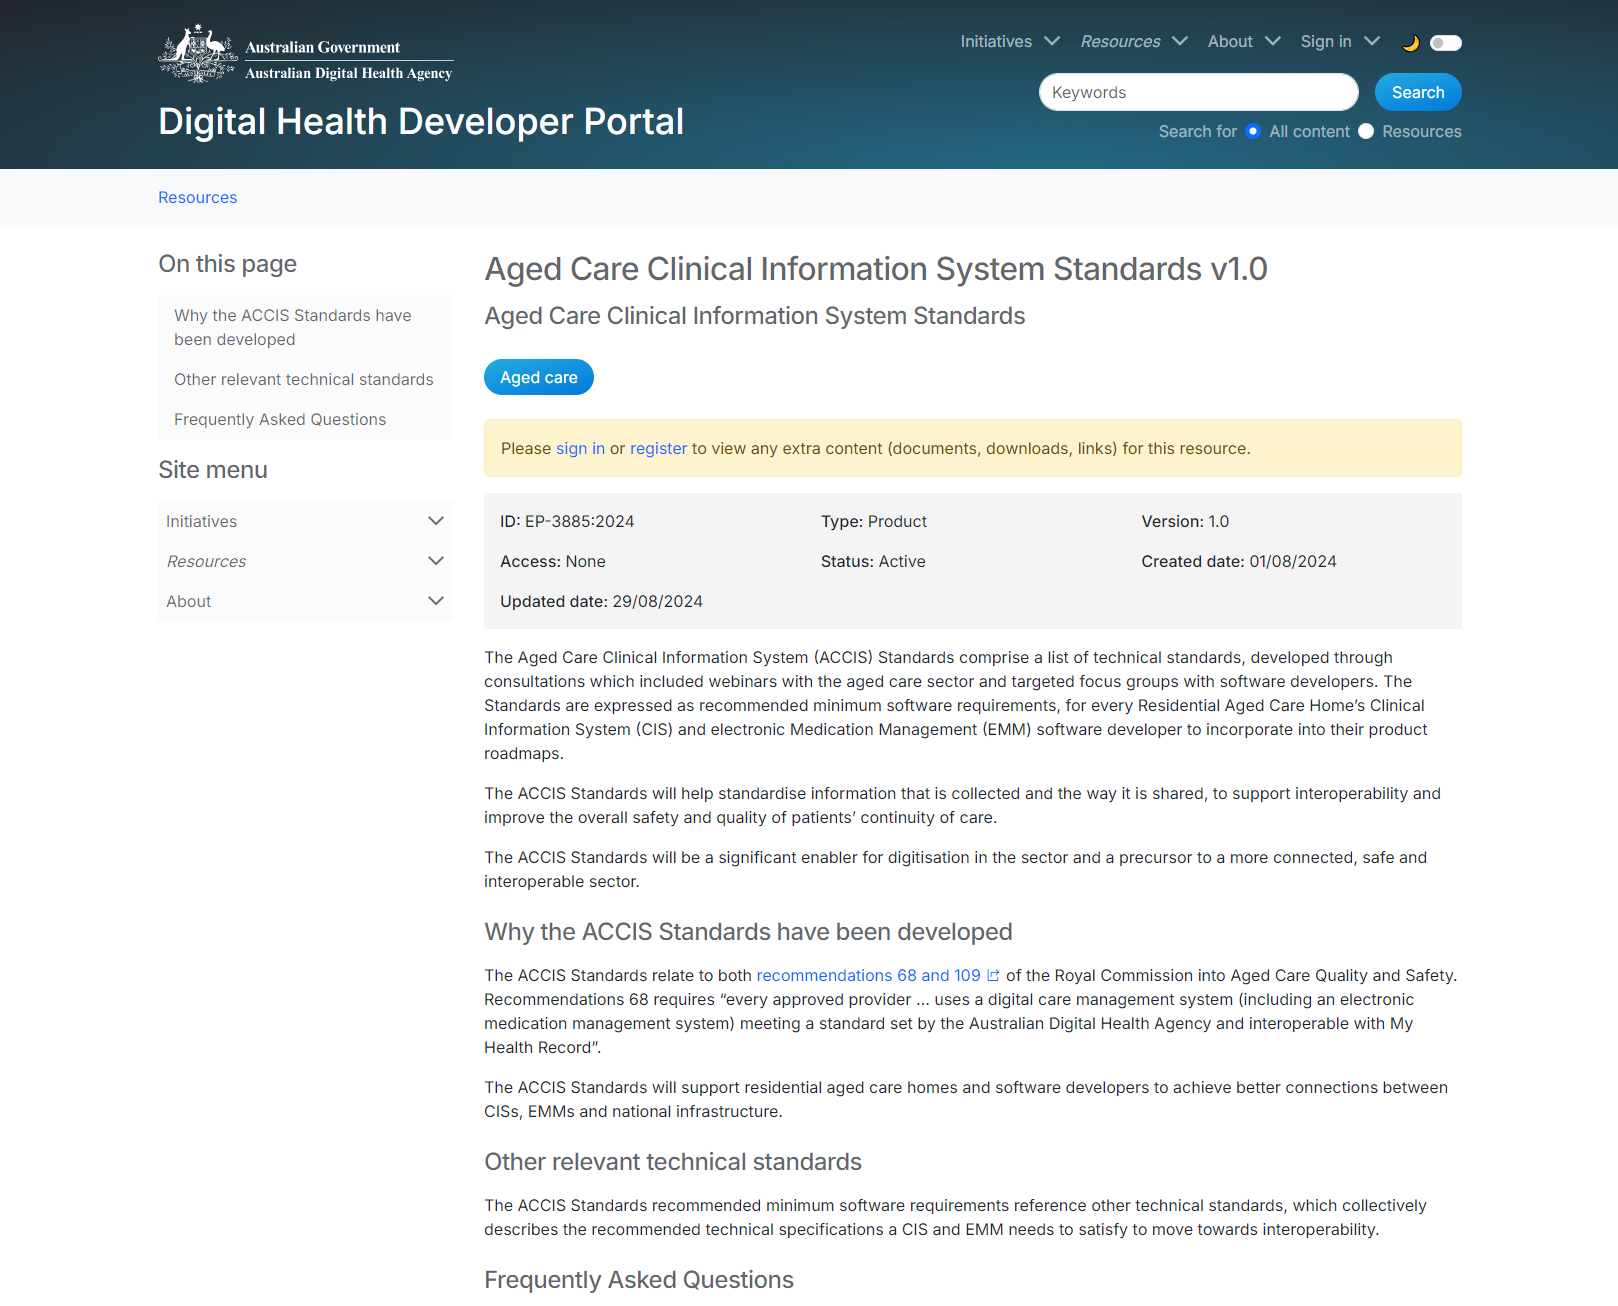Expand About chevron in Site menu sidebar
The width and height of the screenshot is (1618, 1306).
[436, 601]
